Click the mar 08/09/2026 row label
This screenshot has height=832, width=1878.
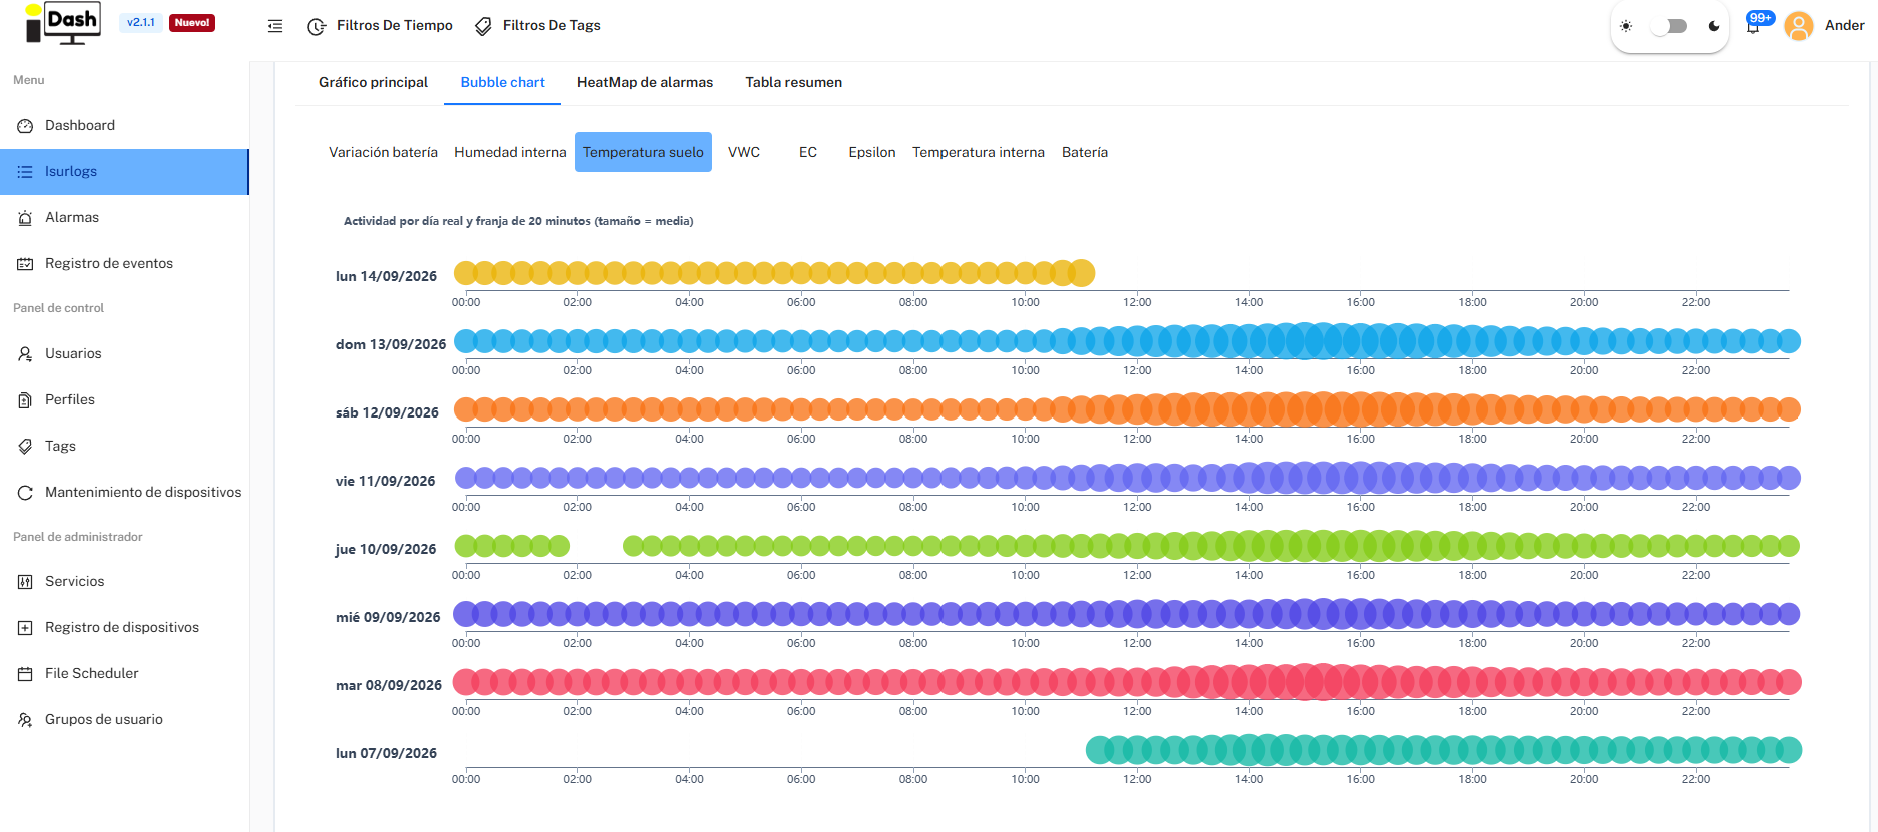click(x=389, y=686)
